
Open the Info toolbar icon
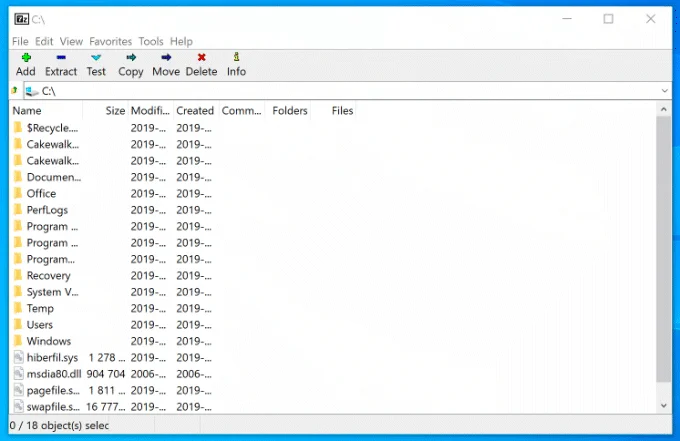coord(236,57)
